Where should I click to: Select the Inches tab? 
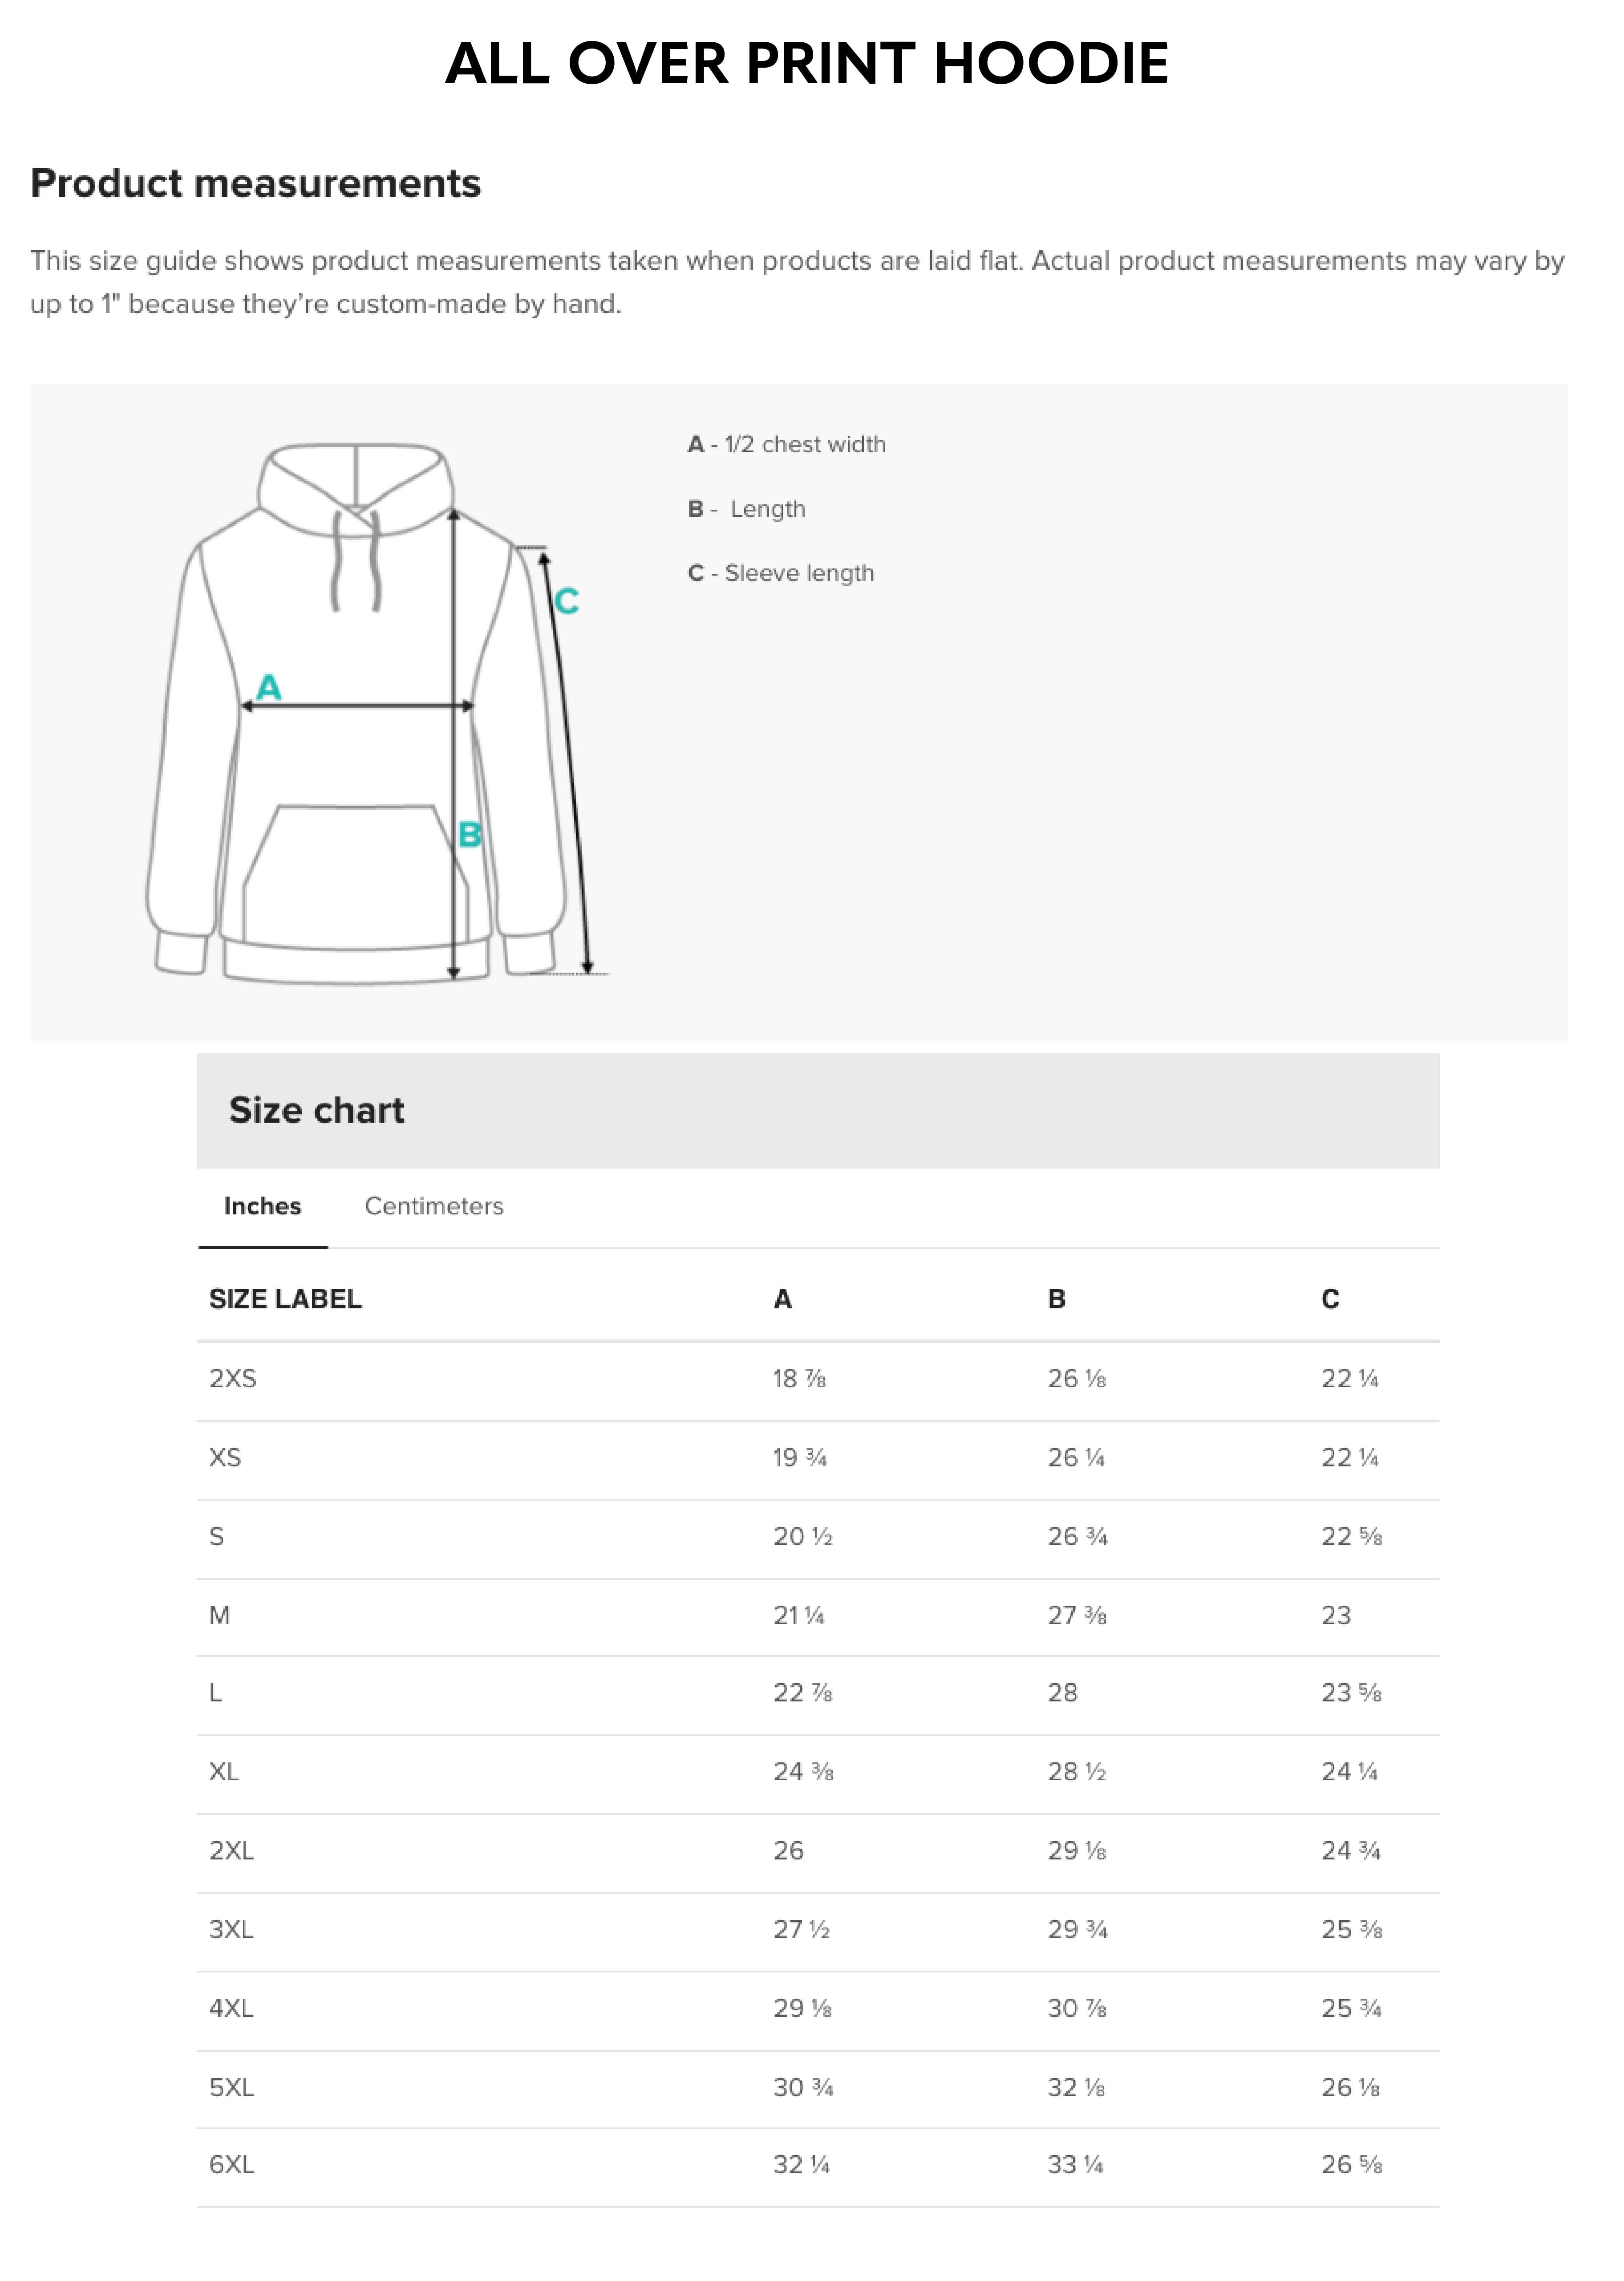[x=262, y=1207]
